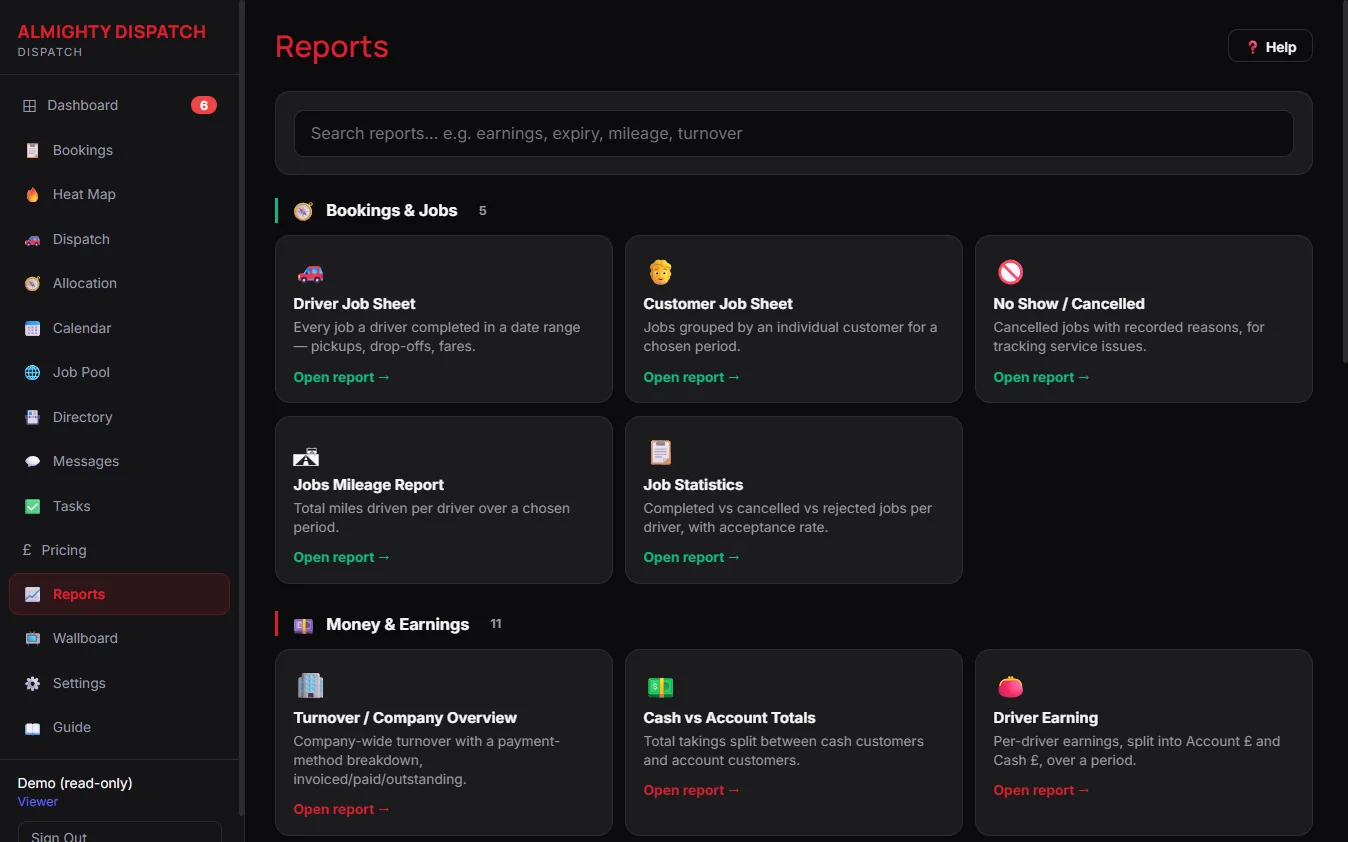The image size is (1348, 842).
Task: Open report link for Driver Job Sheet
Action: [342, 378]
